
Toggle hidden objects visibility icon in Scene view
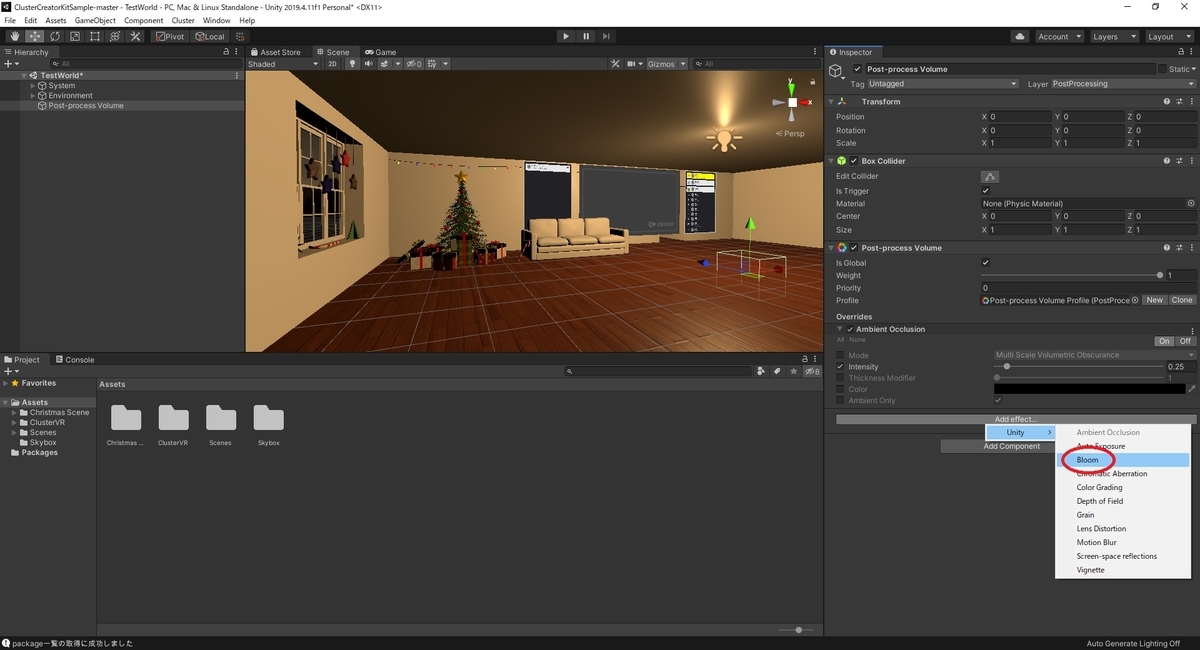[x=413, y=64]
